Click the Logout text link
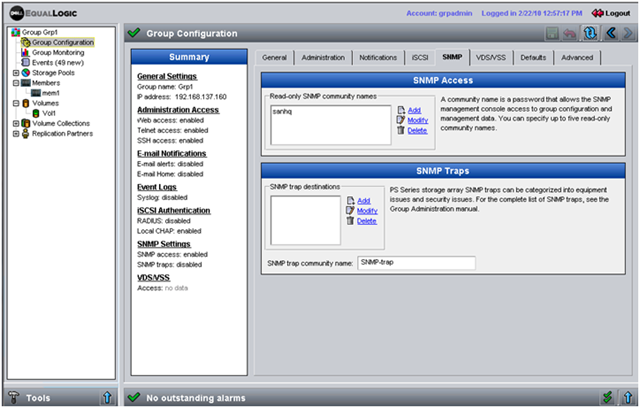640x408 pixels. click(618, 13)
